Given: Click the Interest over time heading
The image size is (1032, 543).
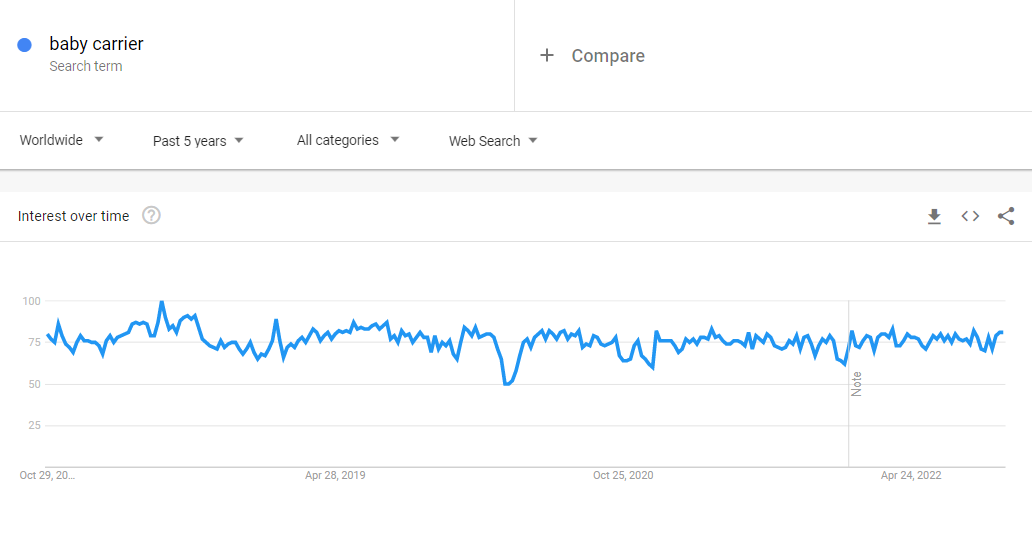Looking at the screenshot, I should [73, 216].
